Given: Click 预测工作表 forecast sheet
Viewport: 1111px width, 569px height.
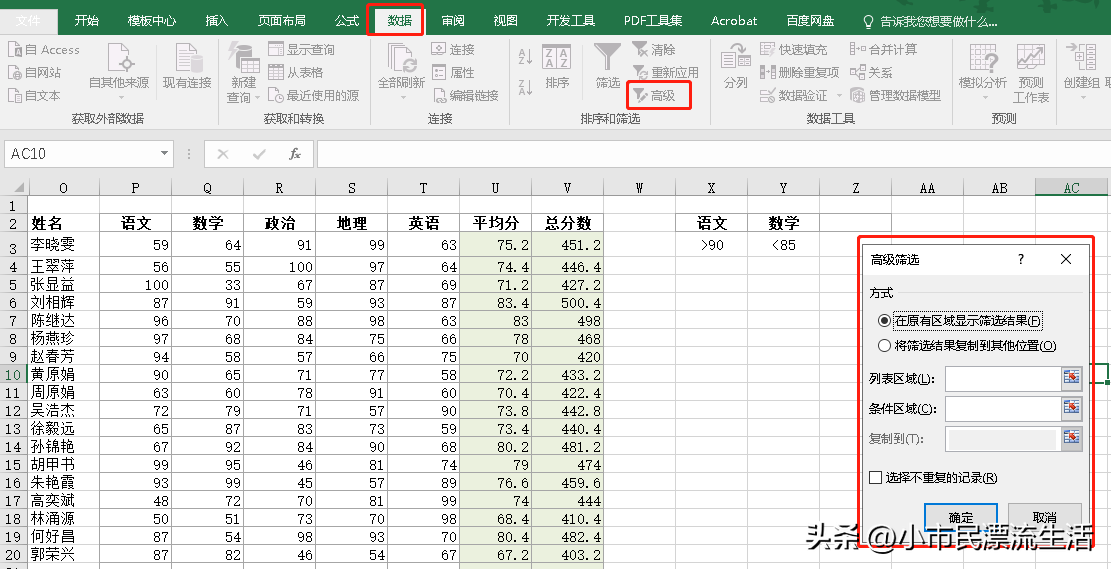Looking at the screenshot, I should tap(1031, 73).
